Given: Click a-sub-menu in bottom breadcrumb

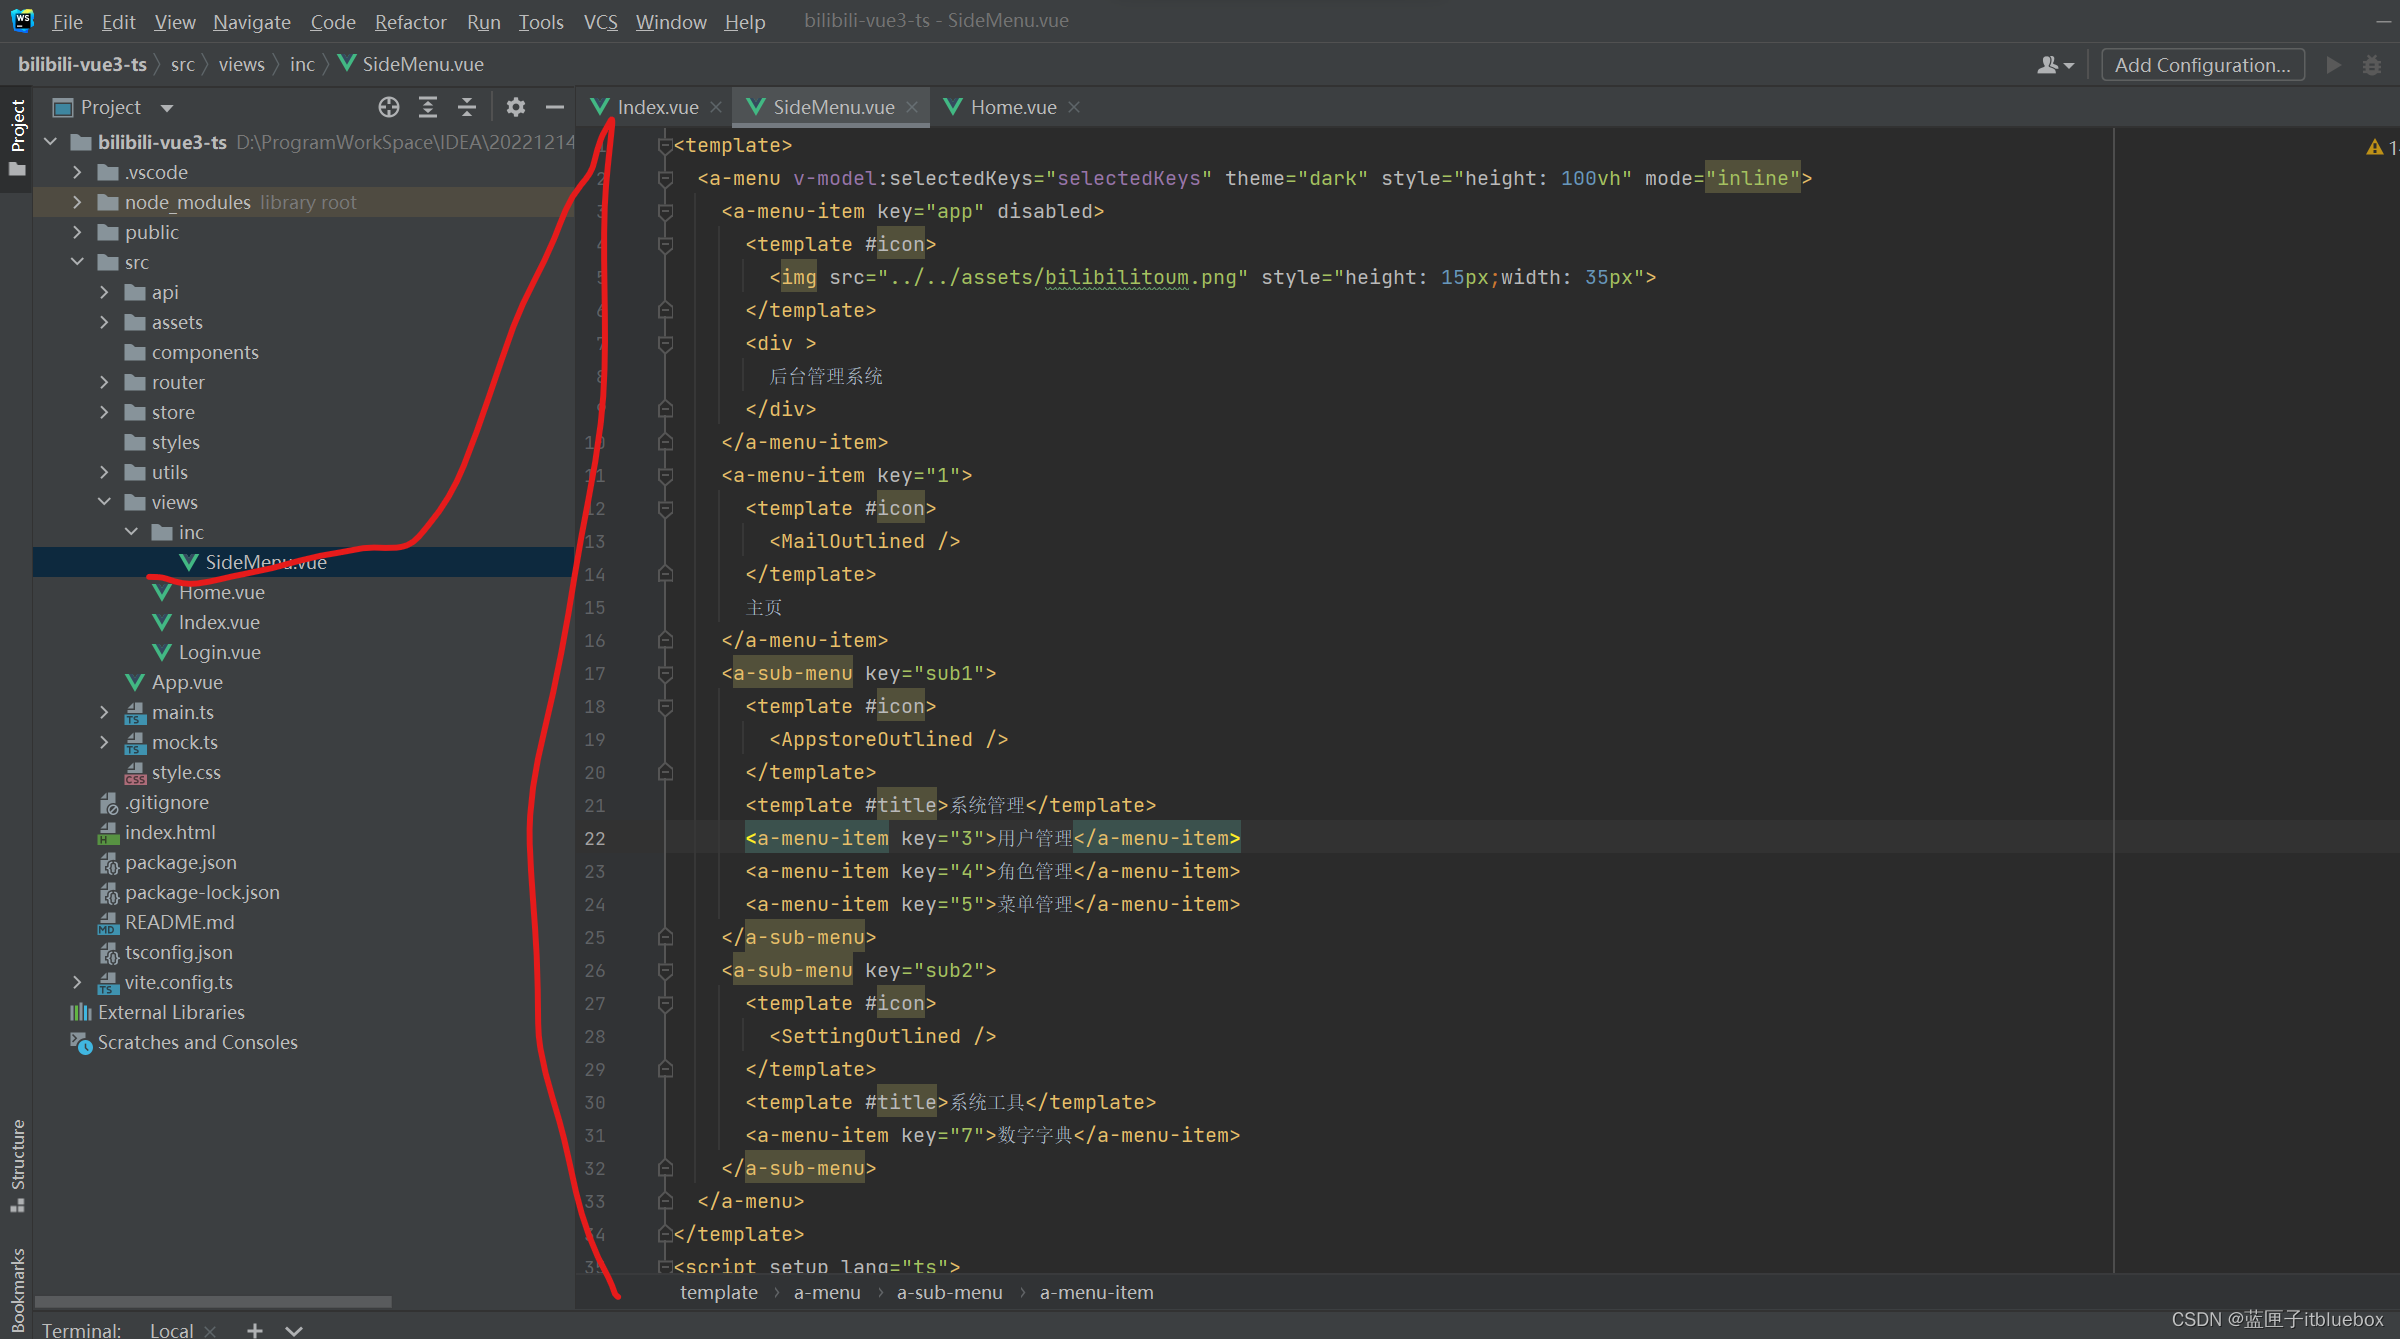Looking at the screenshot, I should pos(949,1292).
